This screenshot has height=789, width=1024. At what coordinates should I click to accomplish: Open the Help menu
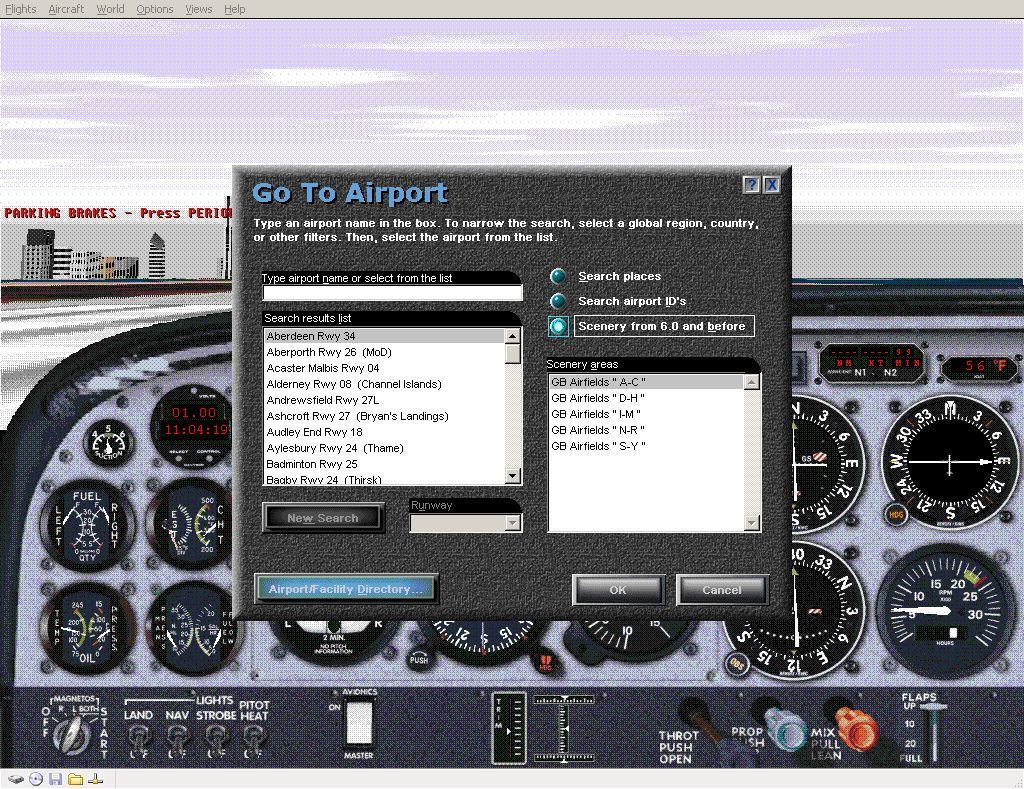(234, 9)
